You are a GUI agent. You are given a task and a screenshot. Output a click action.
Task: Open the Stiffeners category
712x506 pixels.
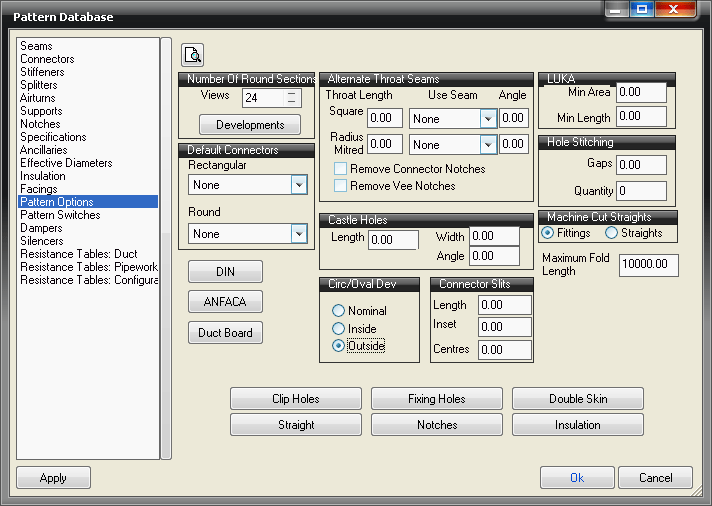pyautogui.click(x=42, y=72)
